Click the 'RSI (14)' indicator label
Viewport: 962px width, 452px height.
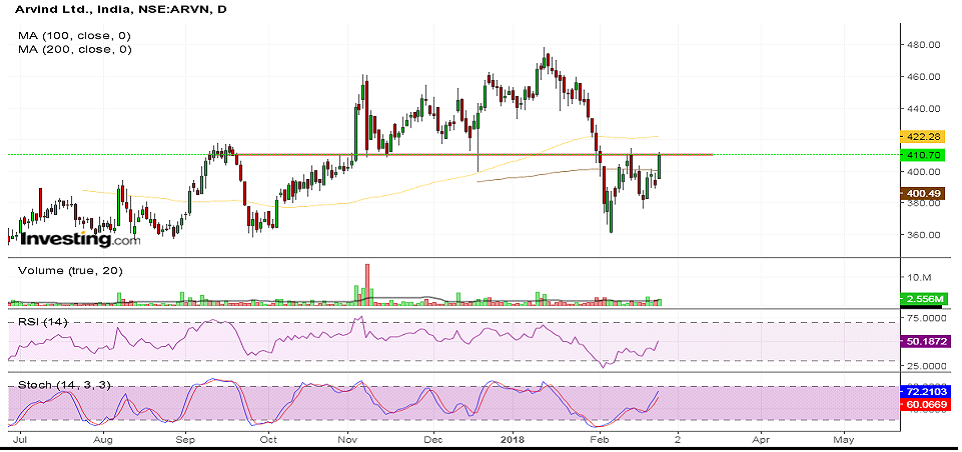(42, 322)
